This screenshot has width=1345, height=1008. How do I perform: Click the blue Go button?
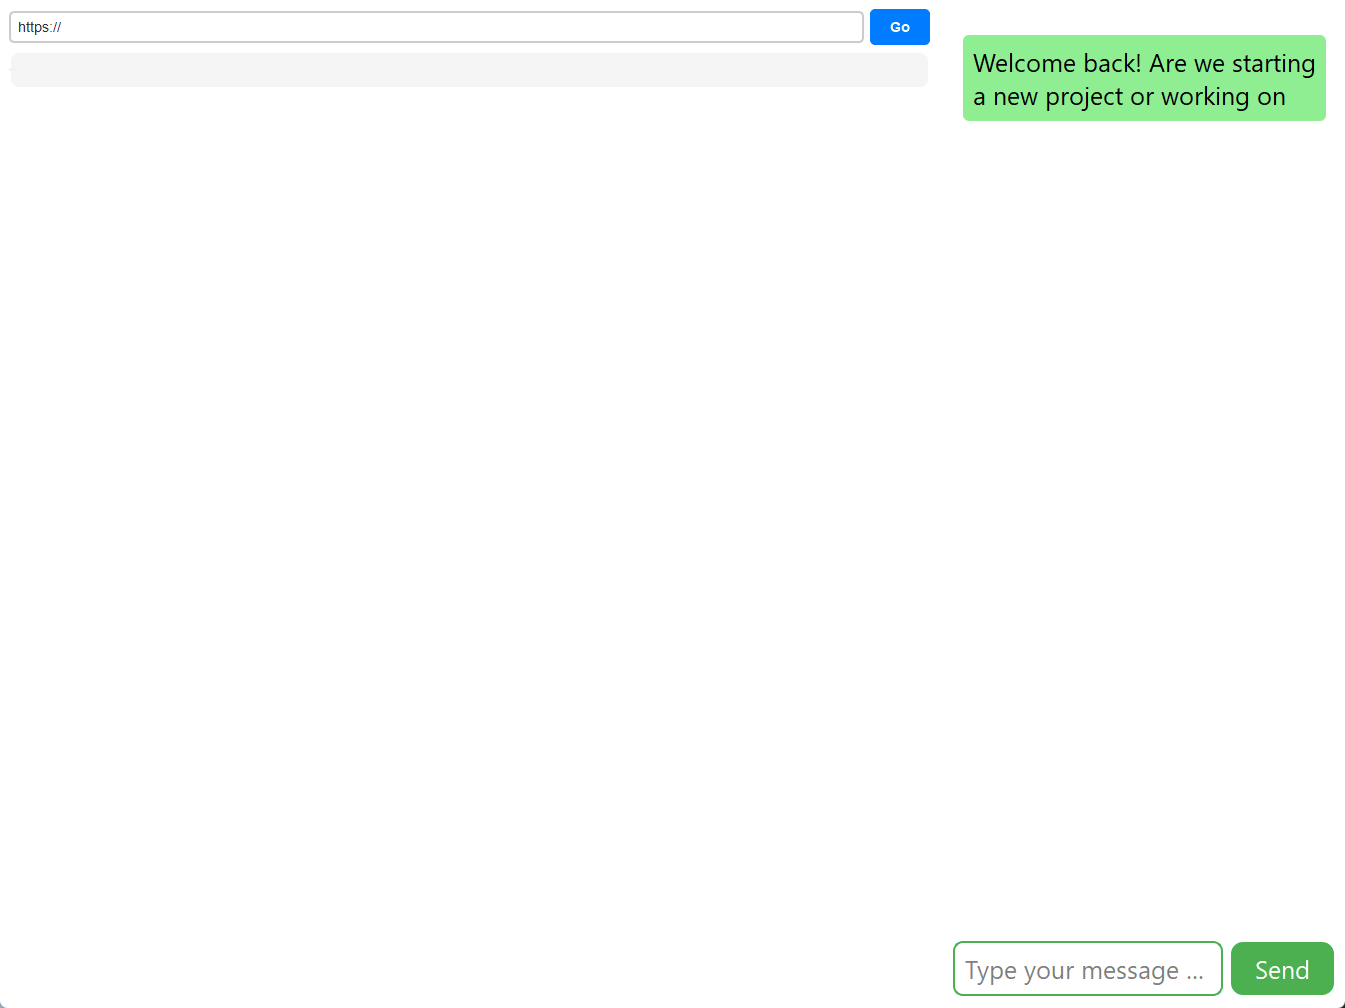pyautogui.click(x=899, y=27)
